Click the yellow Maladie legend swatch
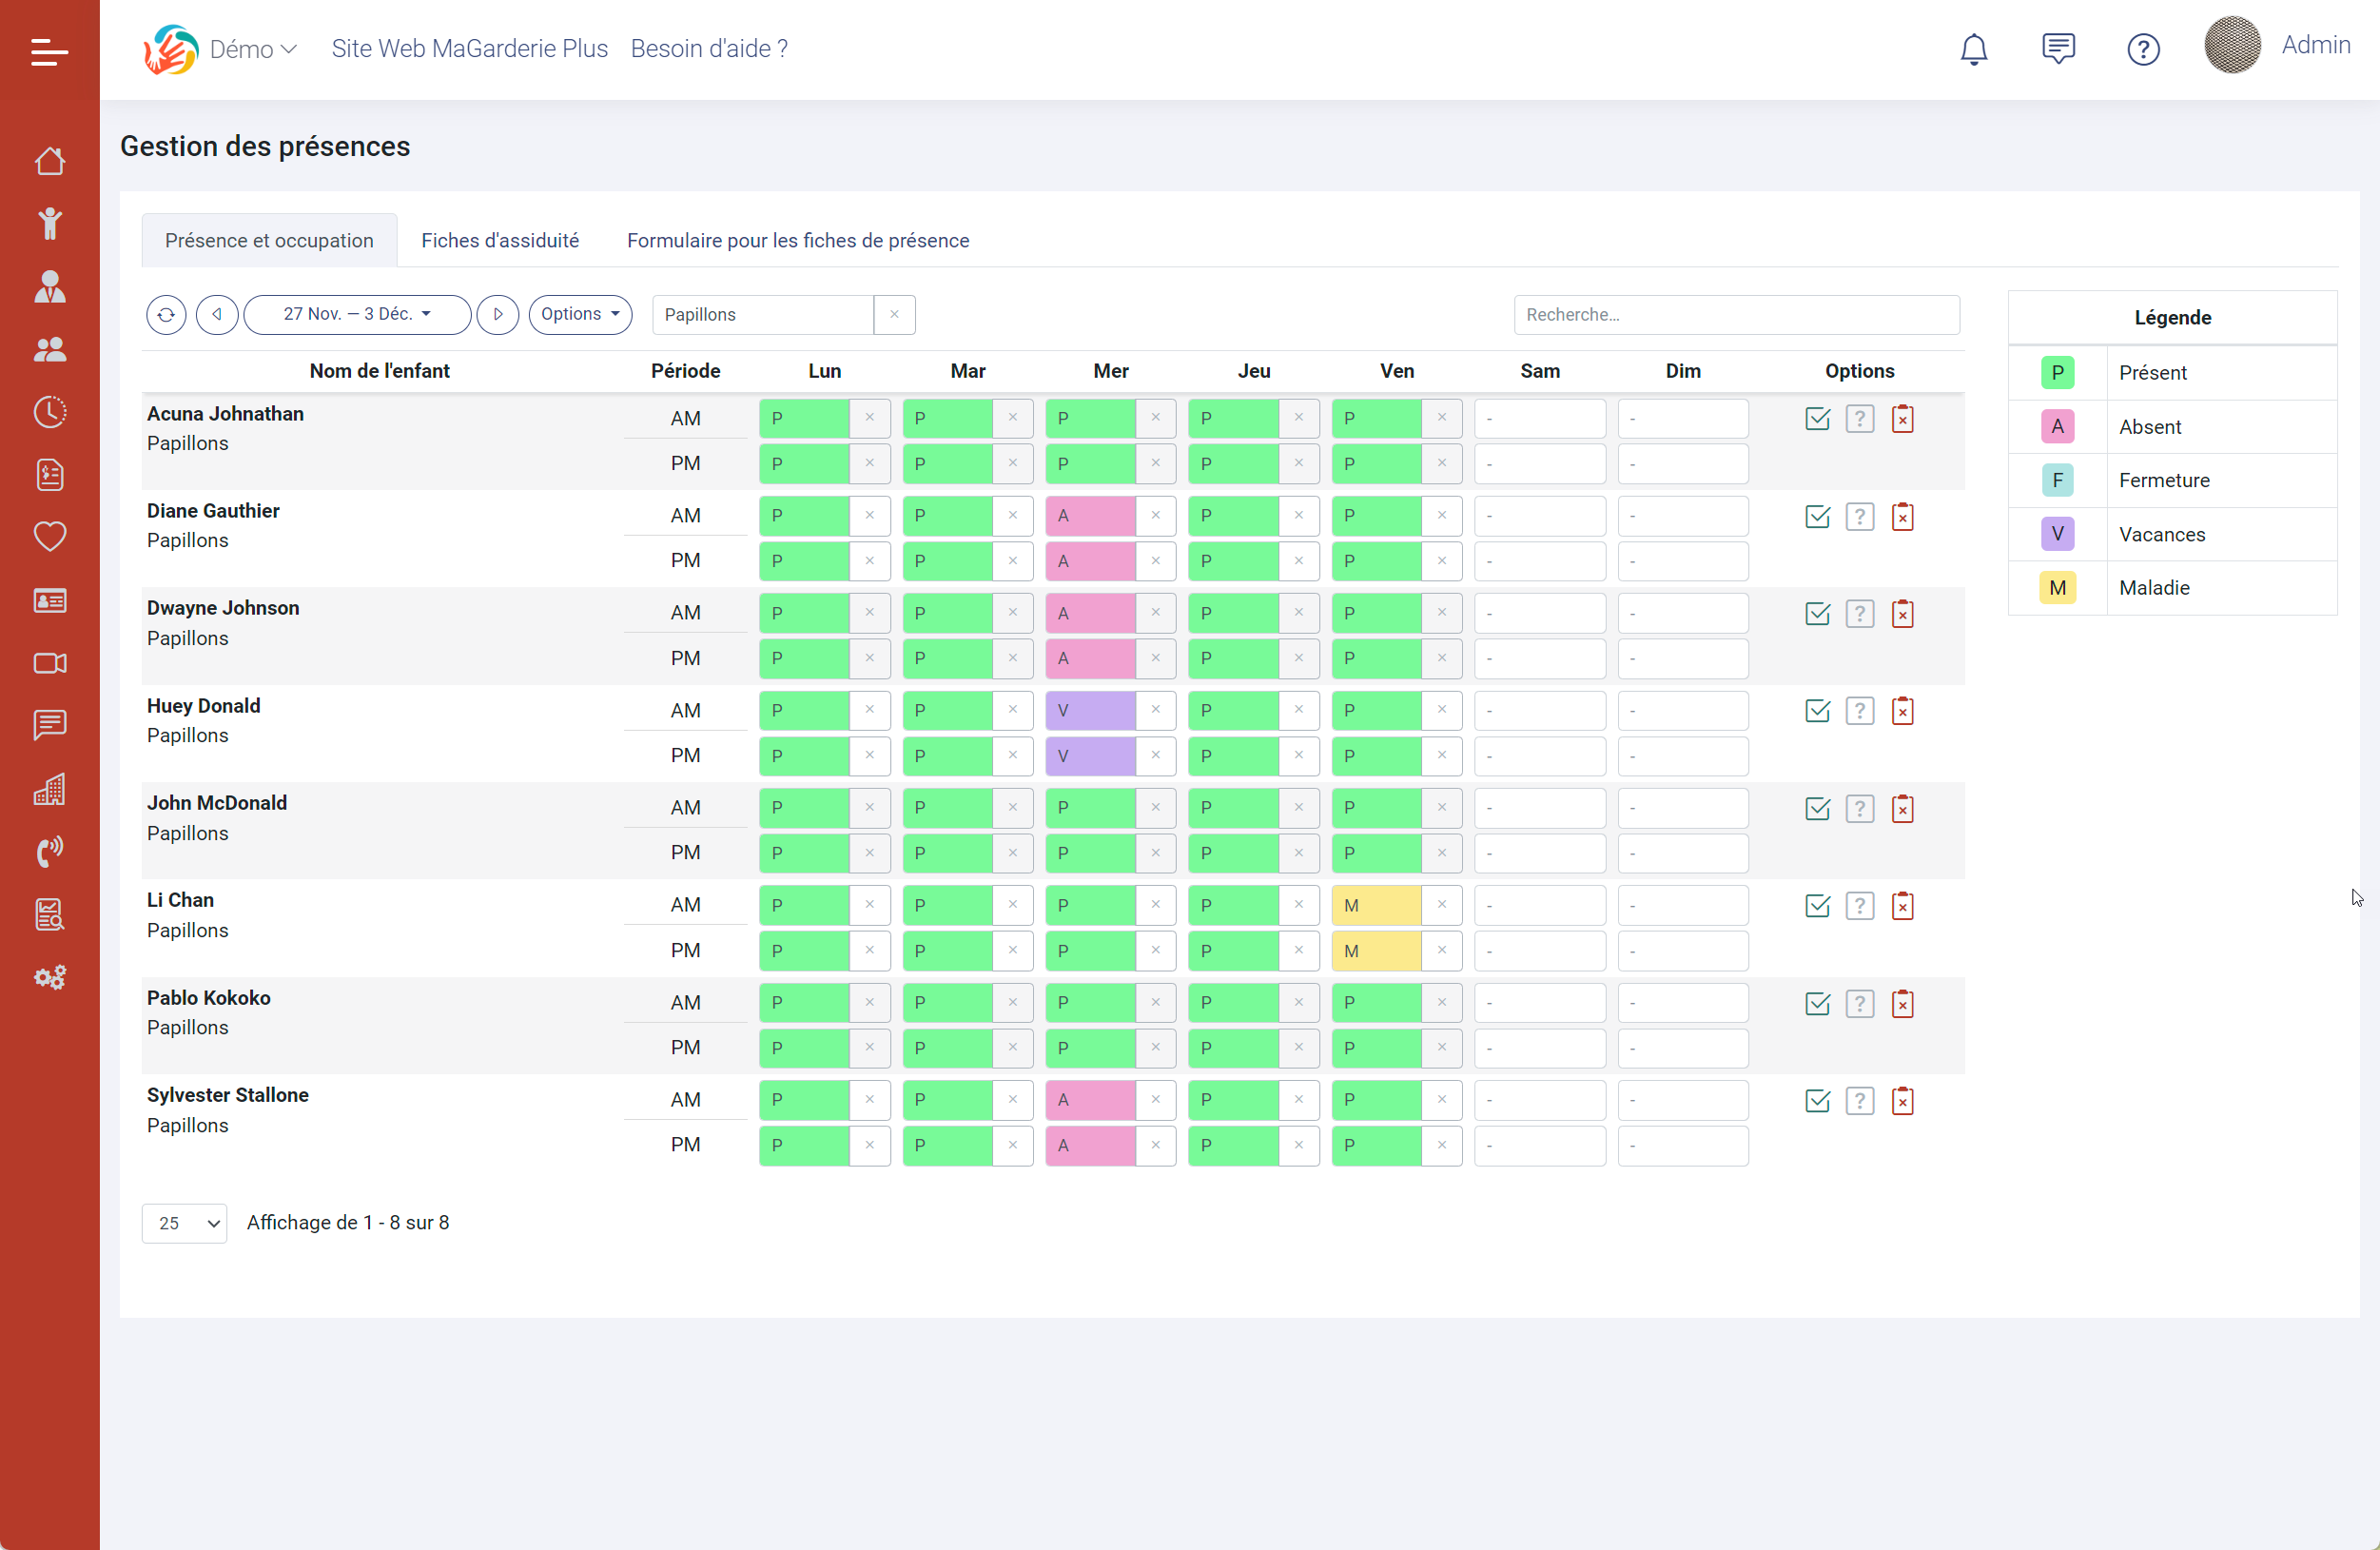 pos(2057,588)
